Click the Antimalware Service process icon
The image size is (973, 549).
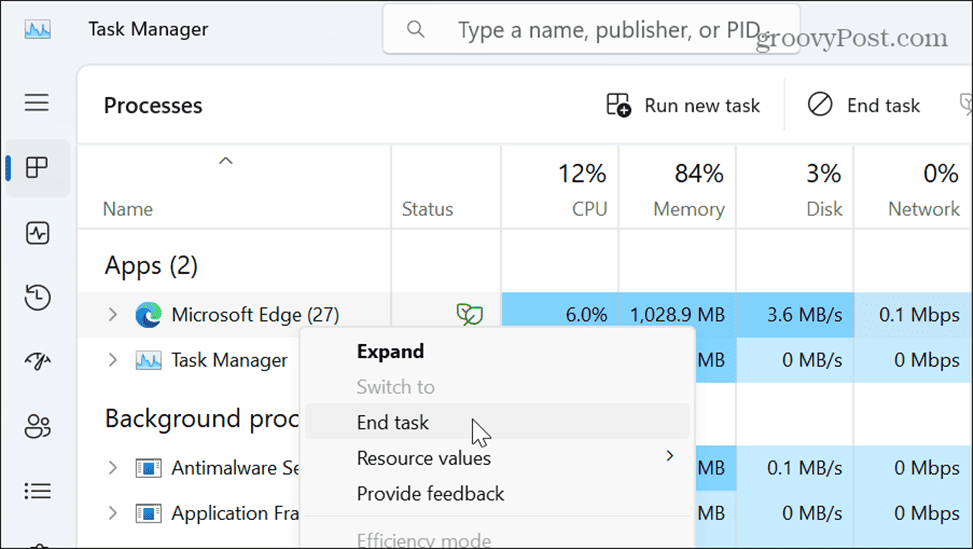tap(148, 468)
